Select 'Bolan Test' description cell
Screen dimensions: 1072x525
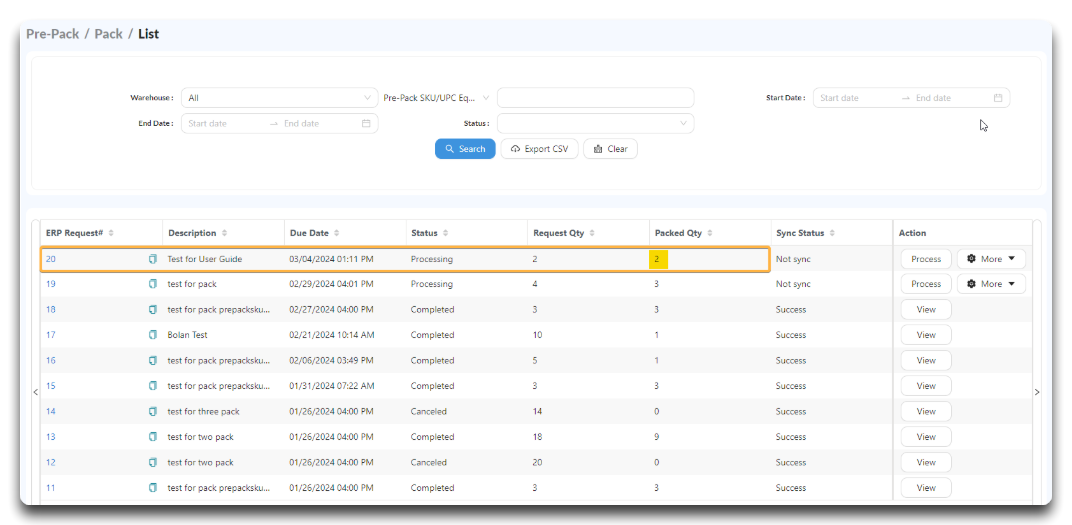187,335
